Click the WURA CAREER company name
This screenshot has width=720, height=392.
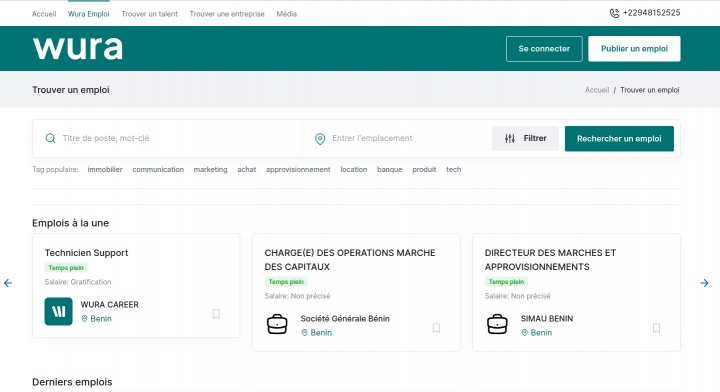click(109, 305)
